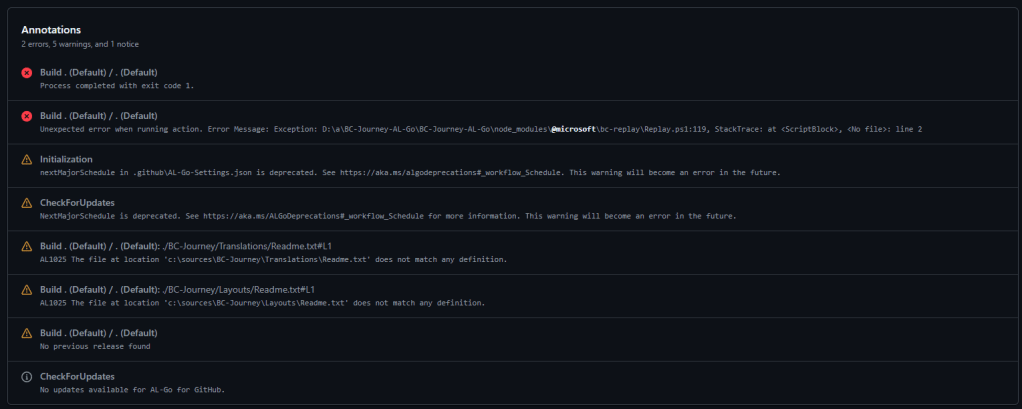Click the warning icon beside "No previous release found"
Viewport: 1022px width, 409px height.
coord(26,332)
